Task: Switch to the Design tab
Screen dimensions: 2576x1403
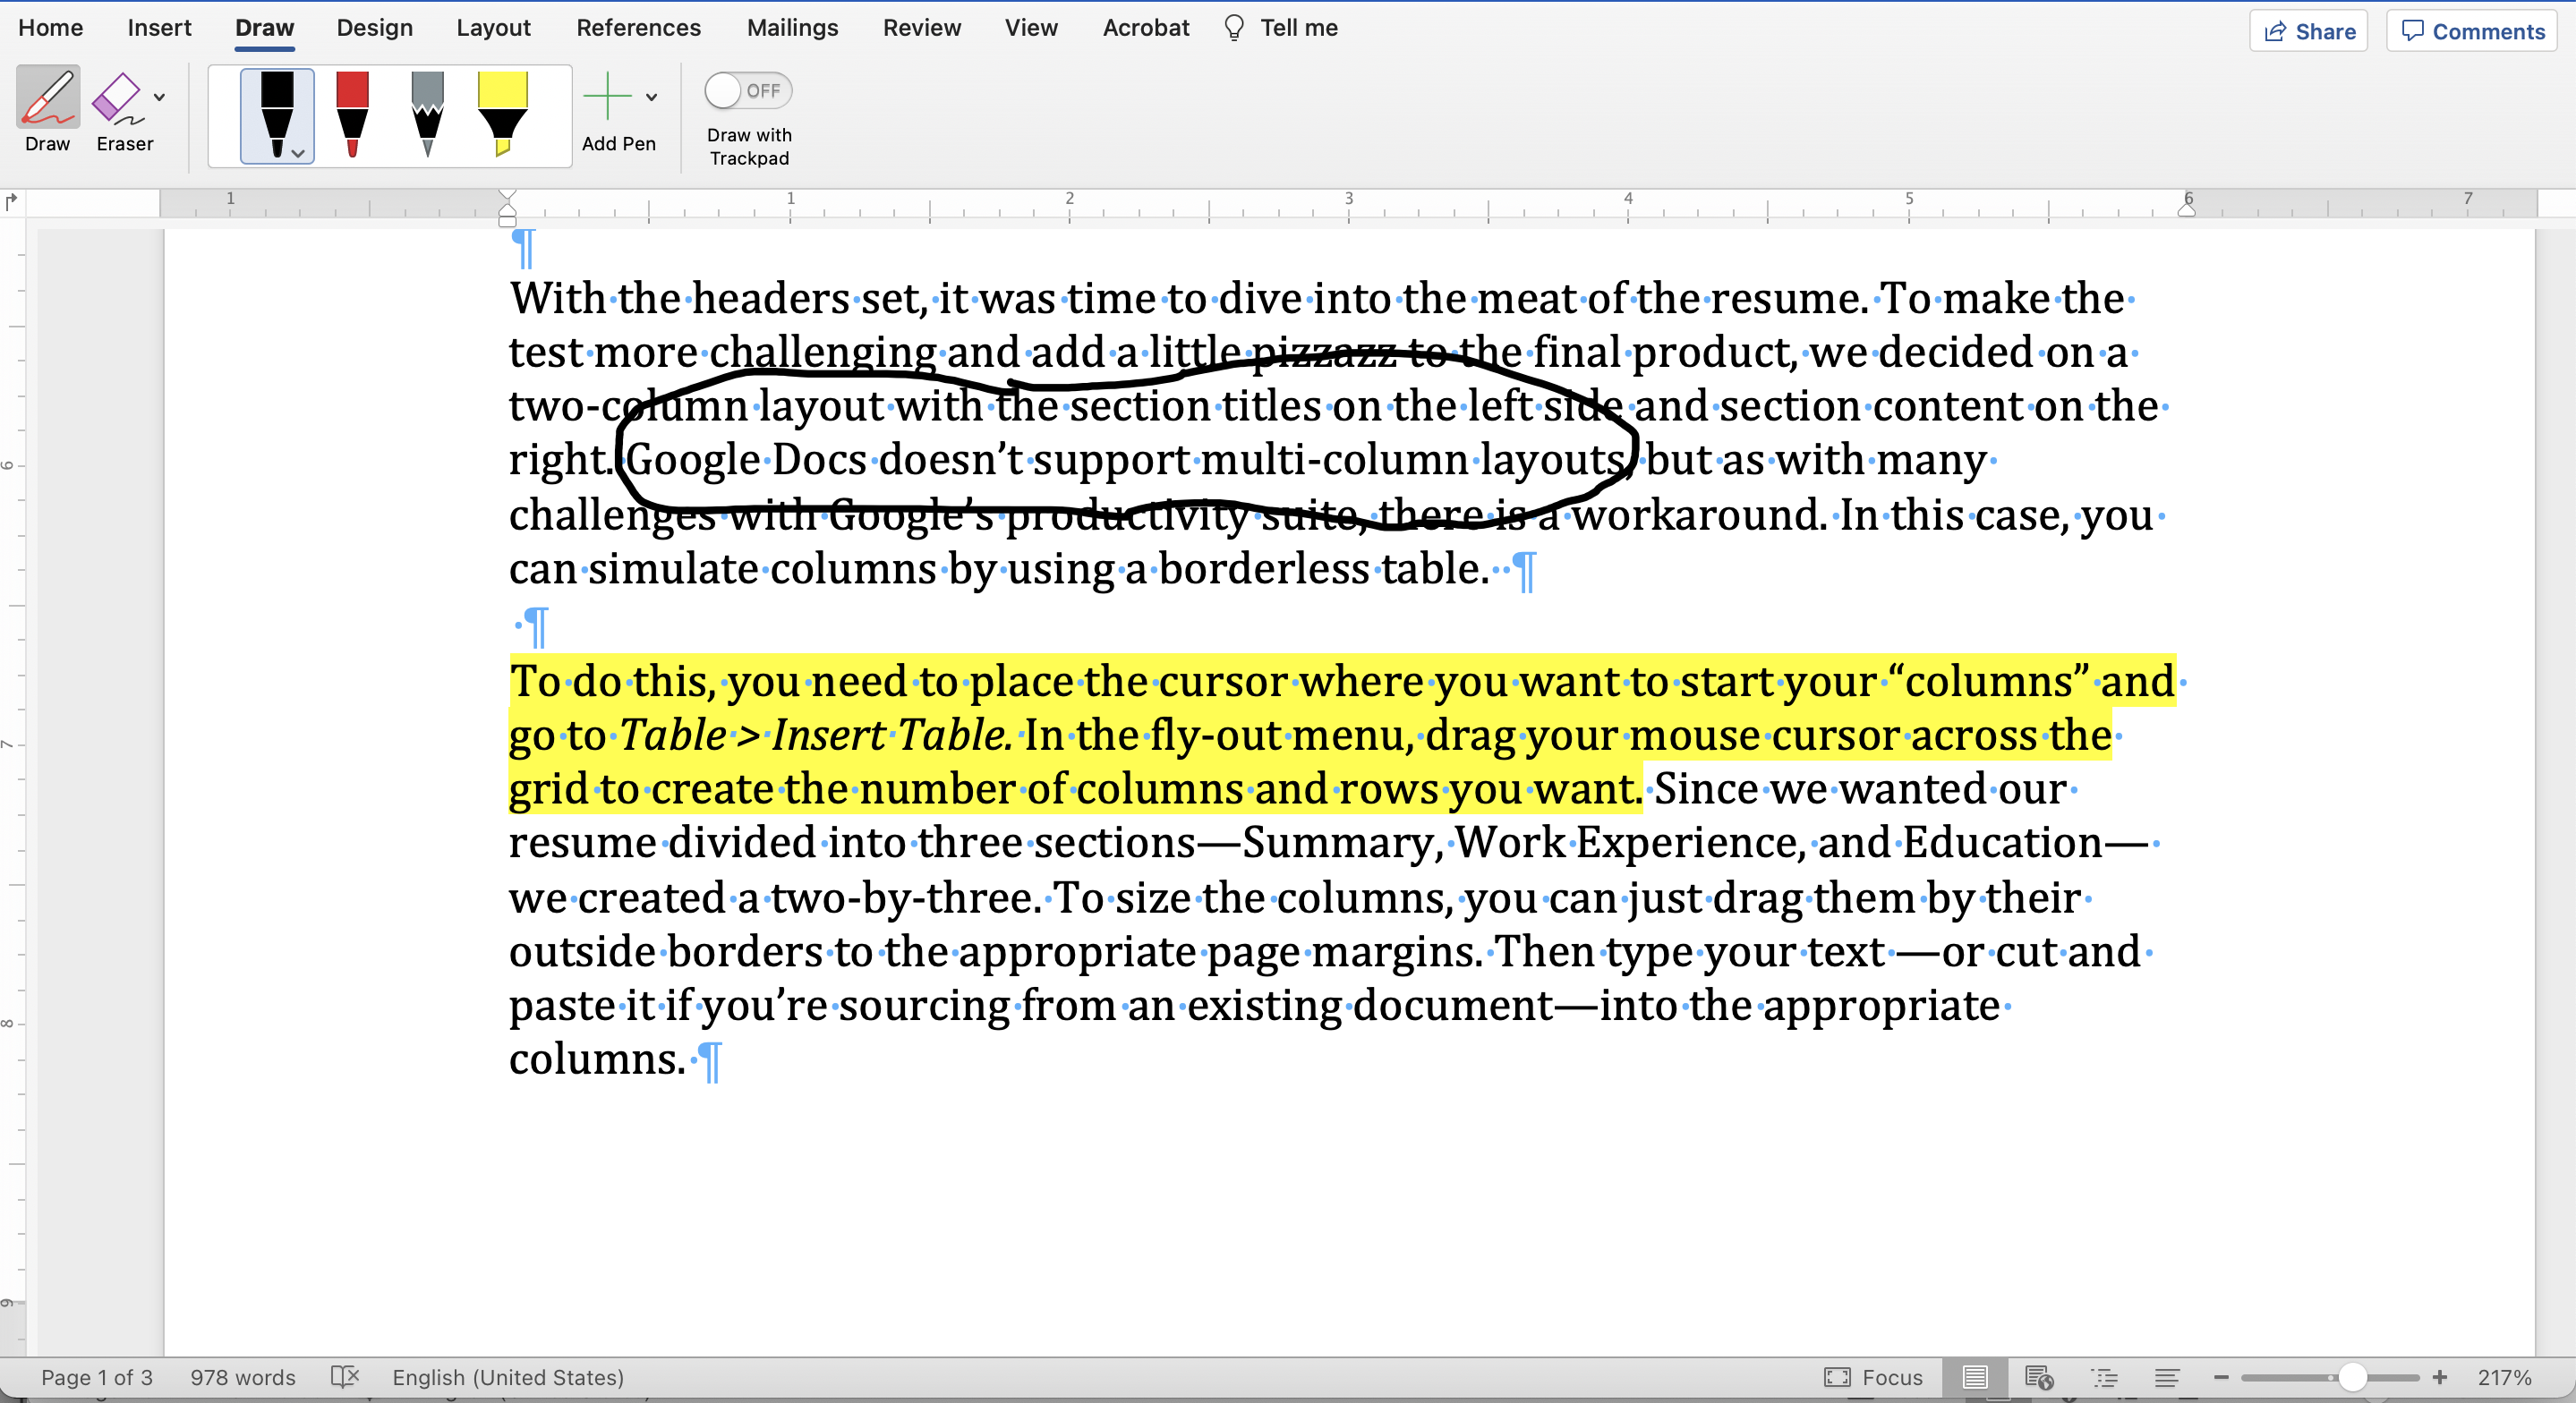Action: 374,27
